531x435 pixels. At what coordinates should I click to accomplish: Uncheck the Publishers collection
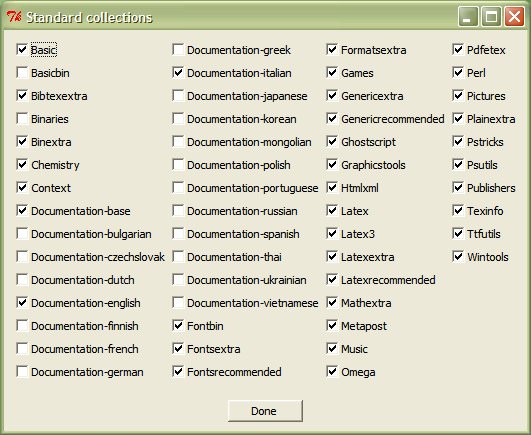458,188
